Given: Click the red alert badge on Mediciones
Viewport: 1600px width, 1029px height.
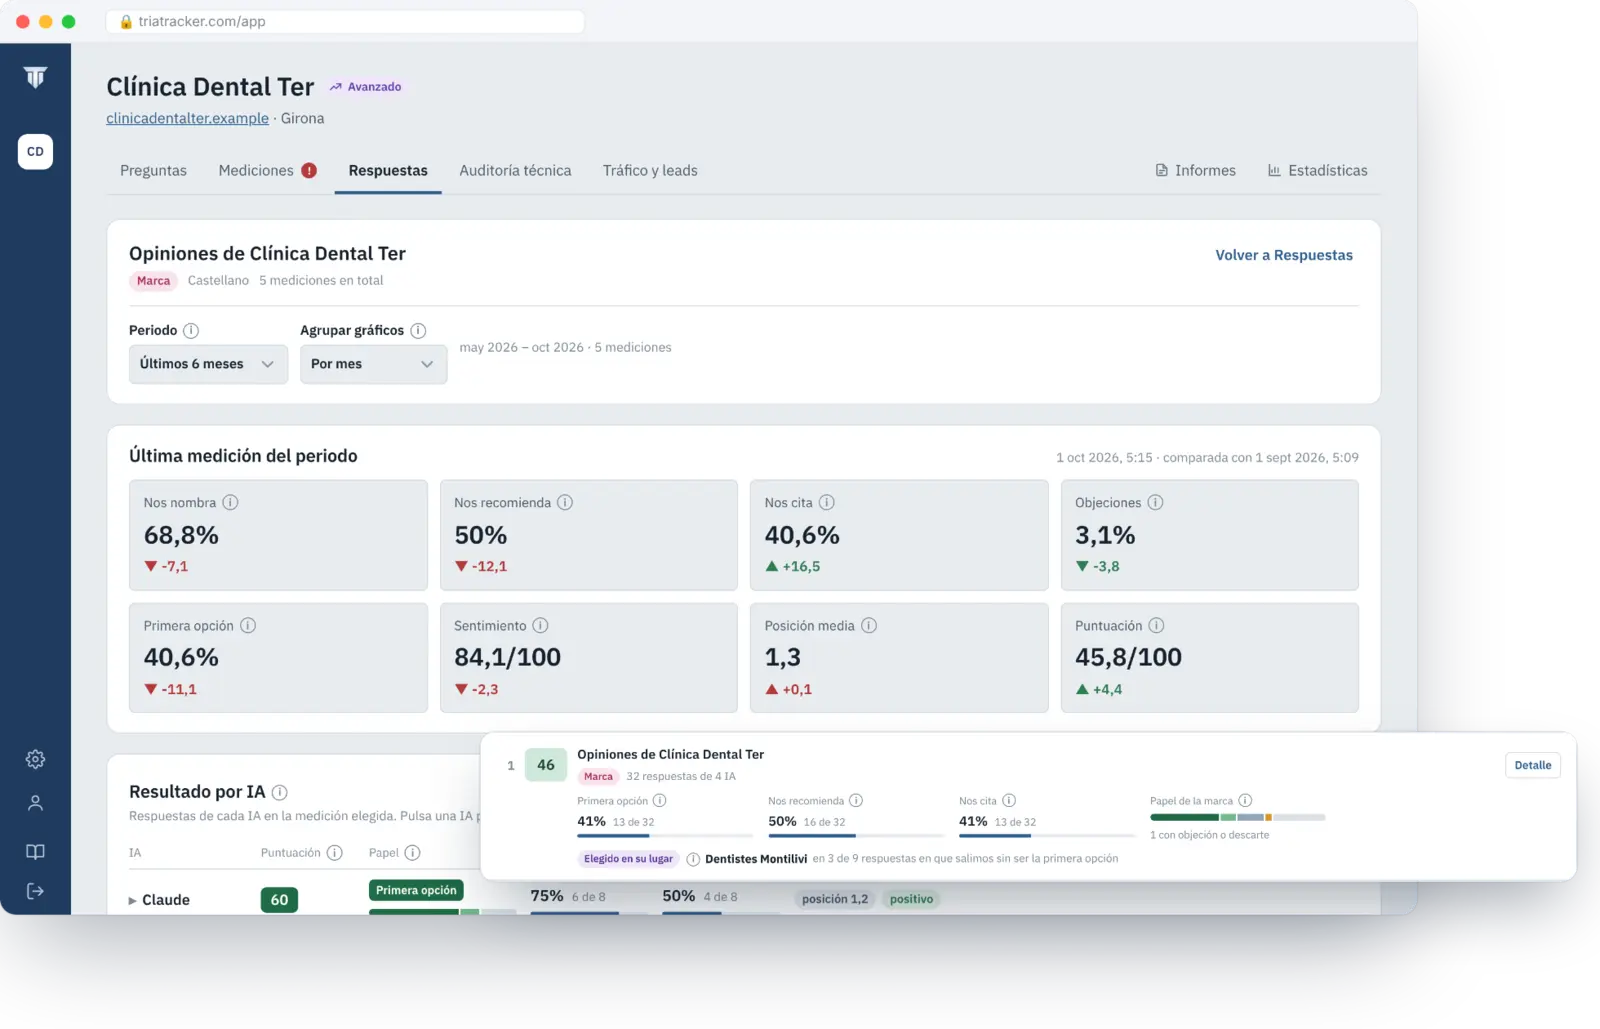Looking at the screenshot, I should 309,170.
